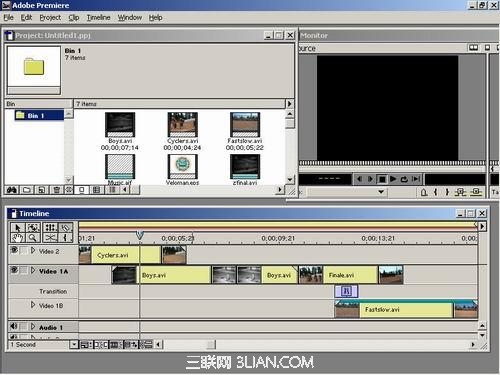This screenshot has height=375, width=500.
Task: Open Project window flyout menu arrow
Action: click(289, 104)
